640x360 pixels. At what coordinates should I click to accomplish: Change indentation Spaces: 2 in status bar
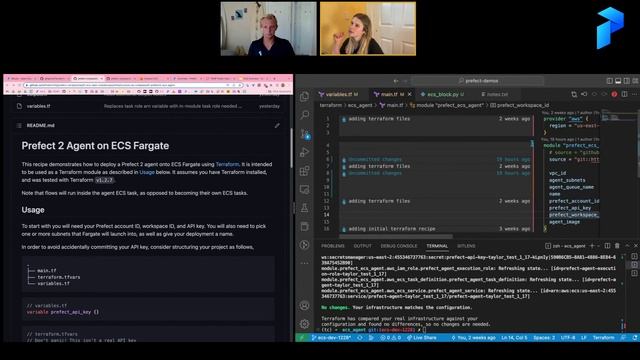[x=544, y=338]
